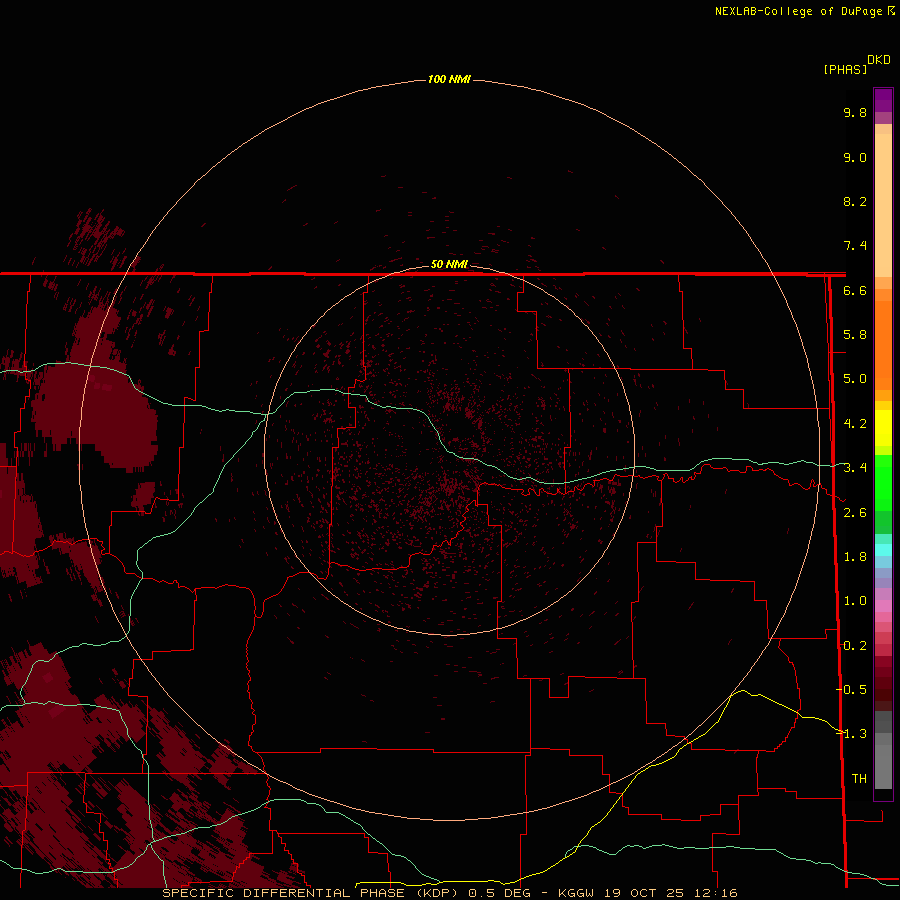Viewport: 900px width, 900px height.
Task: Click the DKD label above the color scale
Action: tap(878, 60)
